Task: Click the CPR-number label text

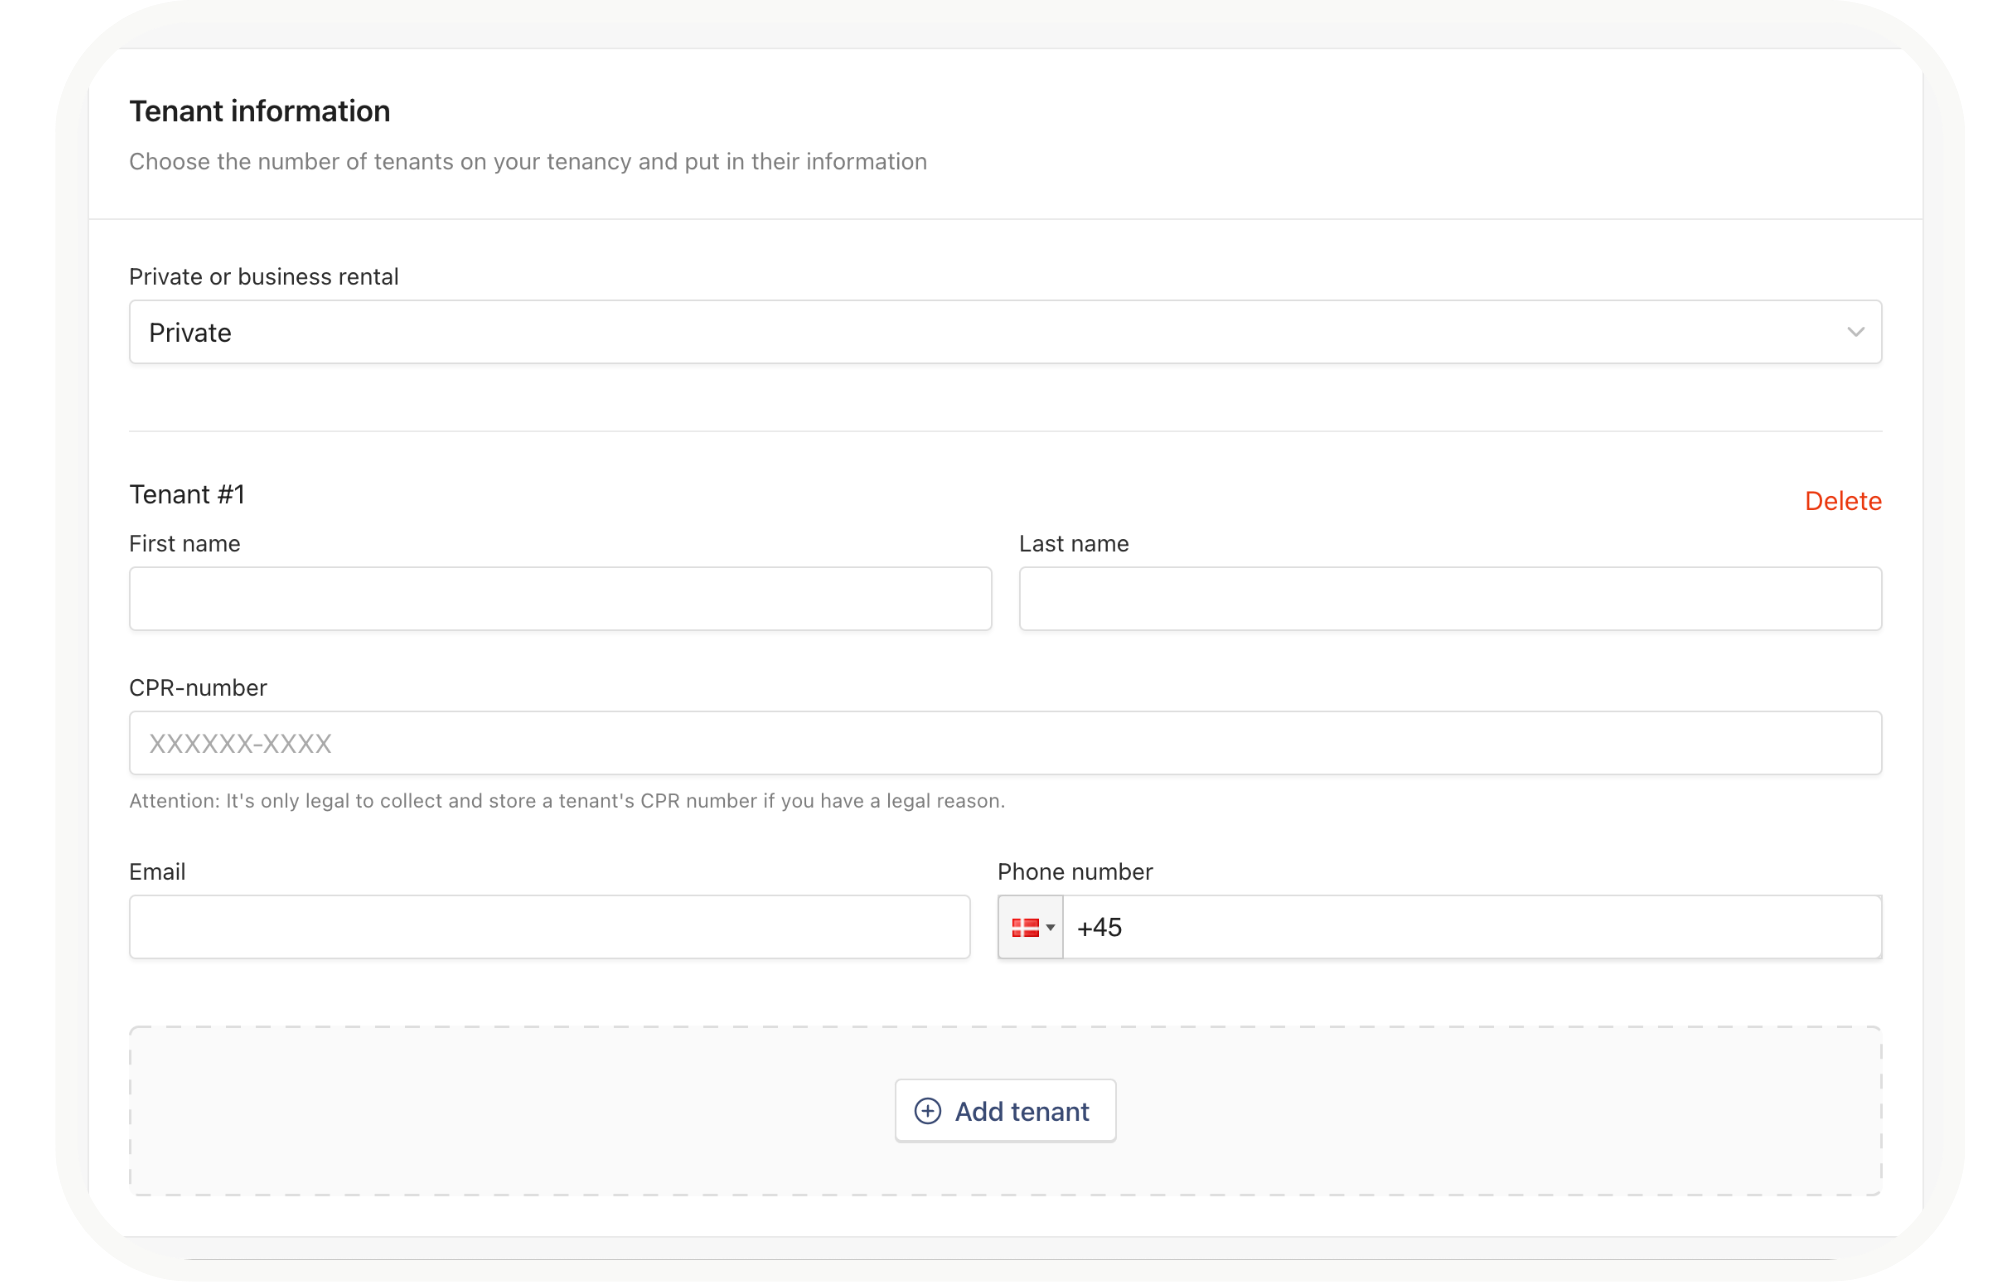Action: tap(198, 688)
